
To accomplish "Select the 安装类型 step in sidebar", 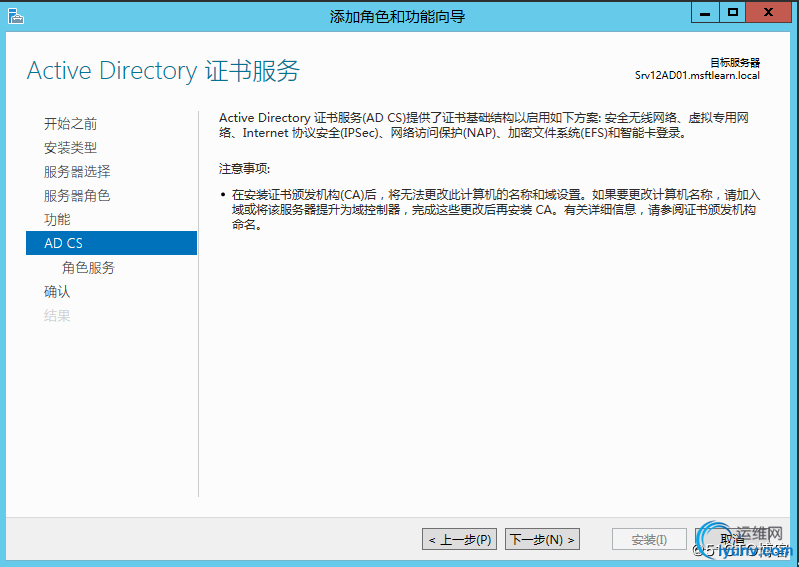I will [70, 148].
